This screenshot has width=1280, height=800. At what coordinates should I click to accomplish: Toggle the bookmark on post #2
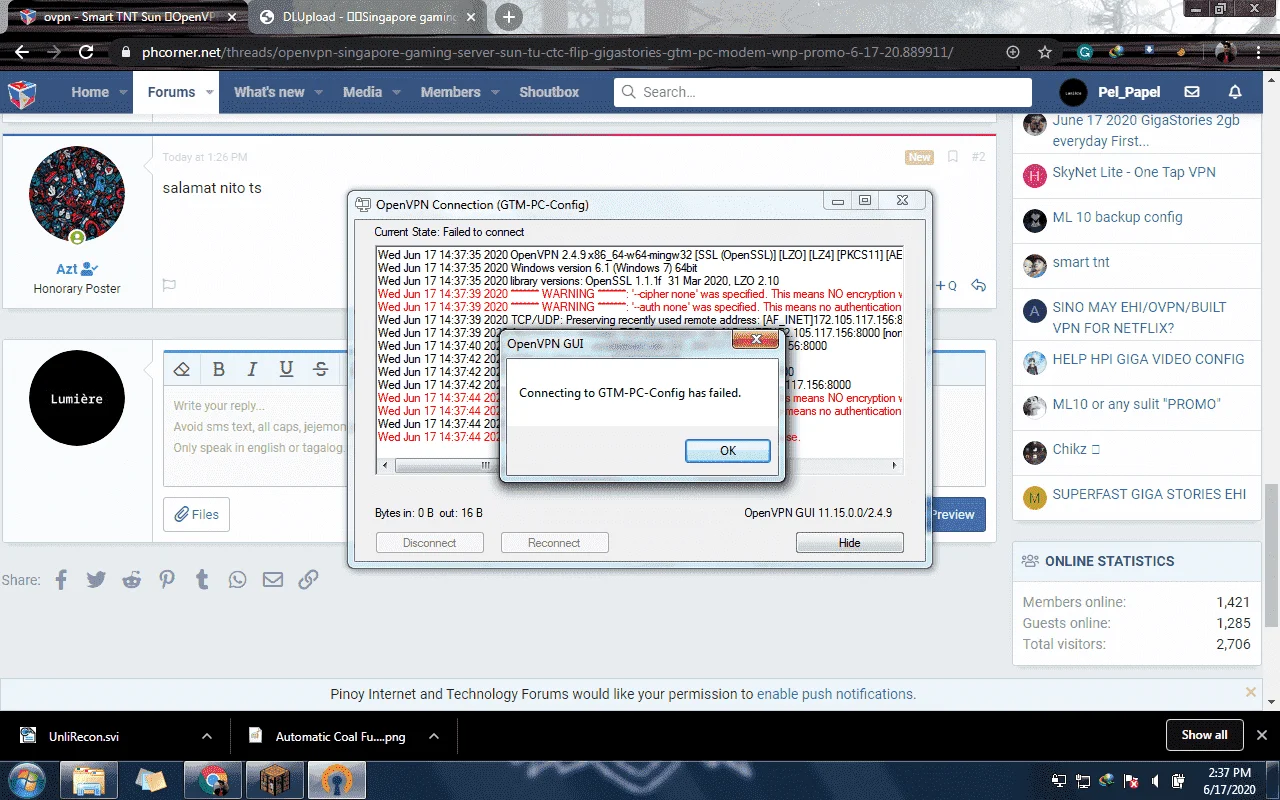click(x=953, y=157)
